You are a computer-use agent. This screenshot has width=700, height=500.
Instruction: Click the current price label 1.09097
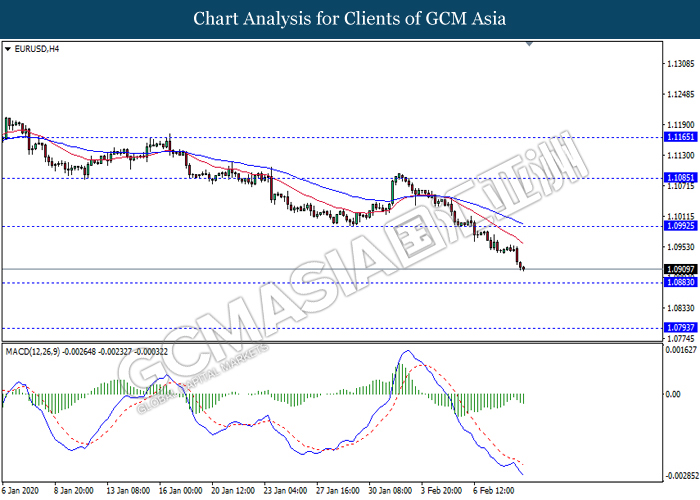tap(680, 269)
